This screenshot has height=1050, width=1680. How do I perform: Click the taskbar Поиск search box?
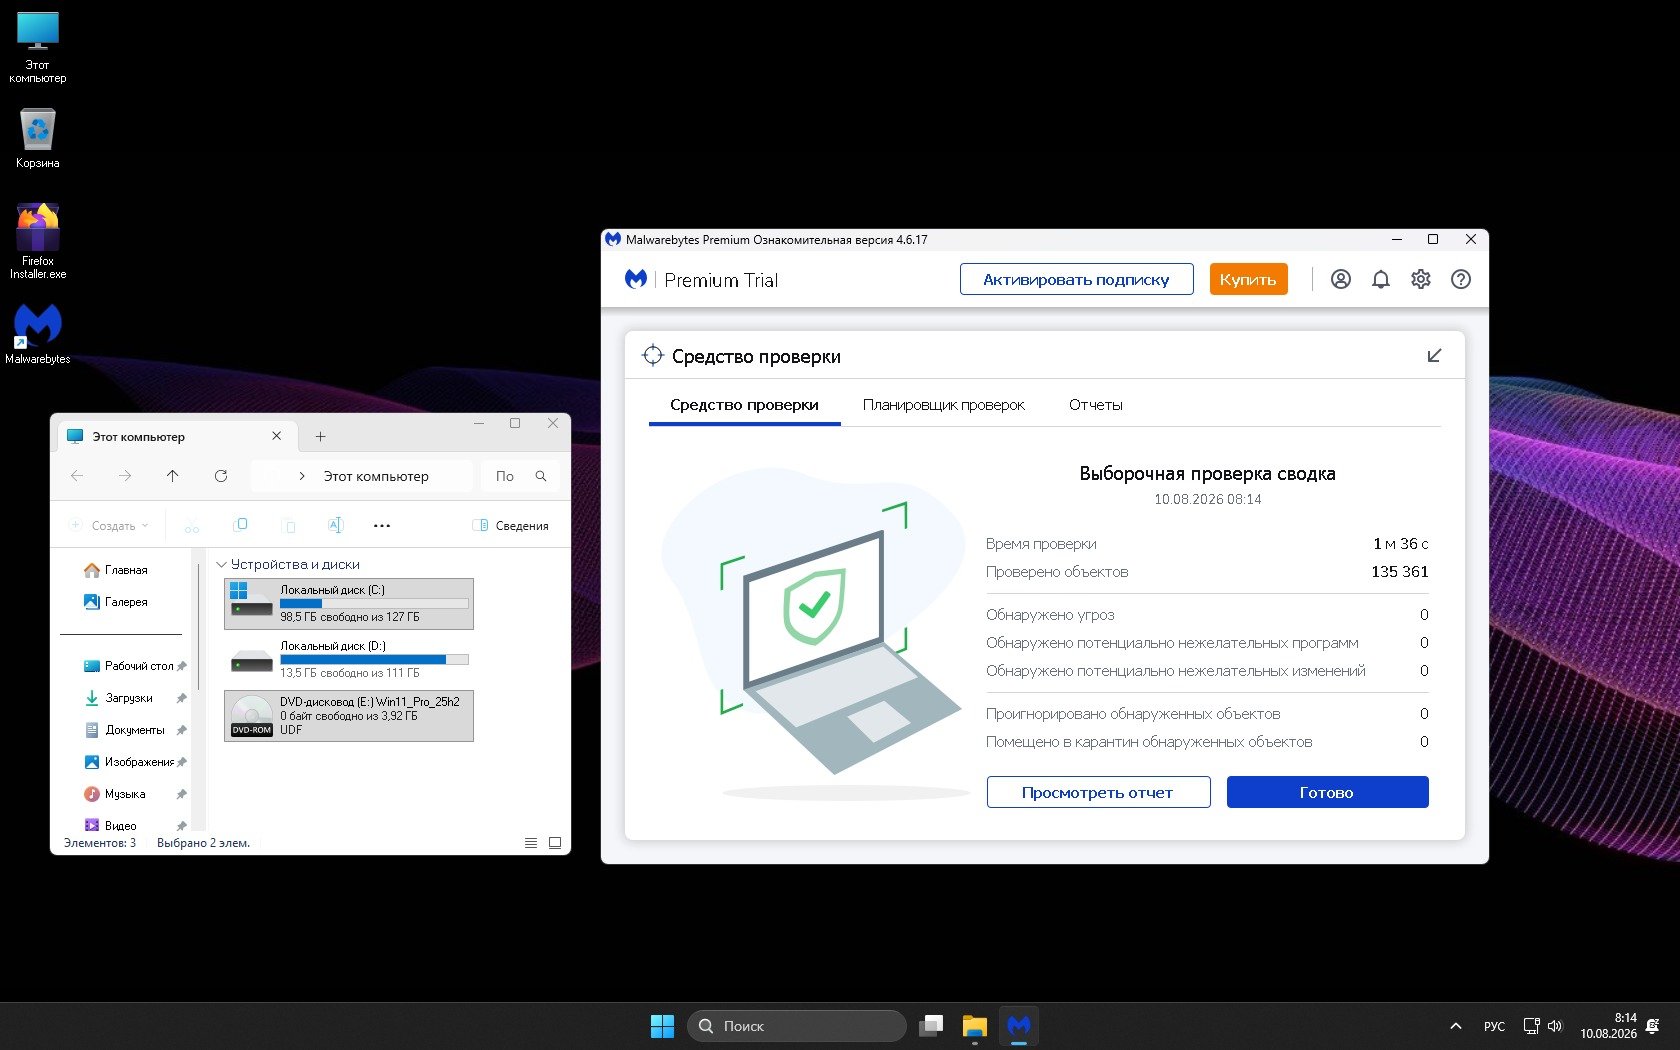coord(796,1026)
